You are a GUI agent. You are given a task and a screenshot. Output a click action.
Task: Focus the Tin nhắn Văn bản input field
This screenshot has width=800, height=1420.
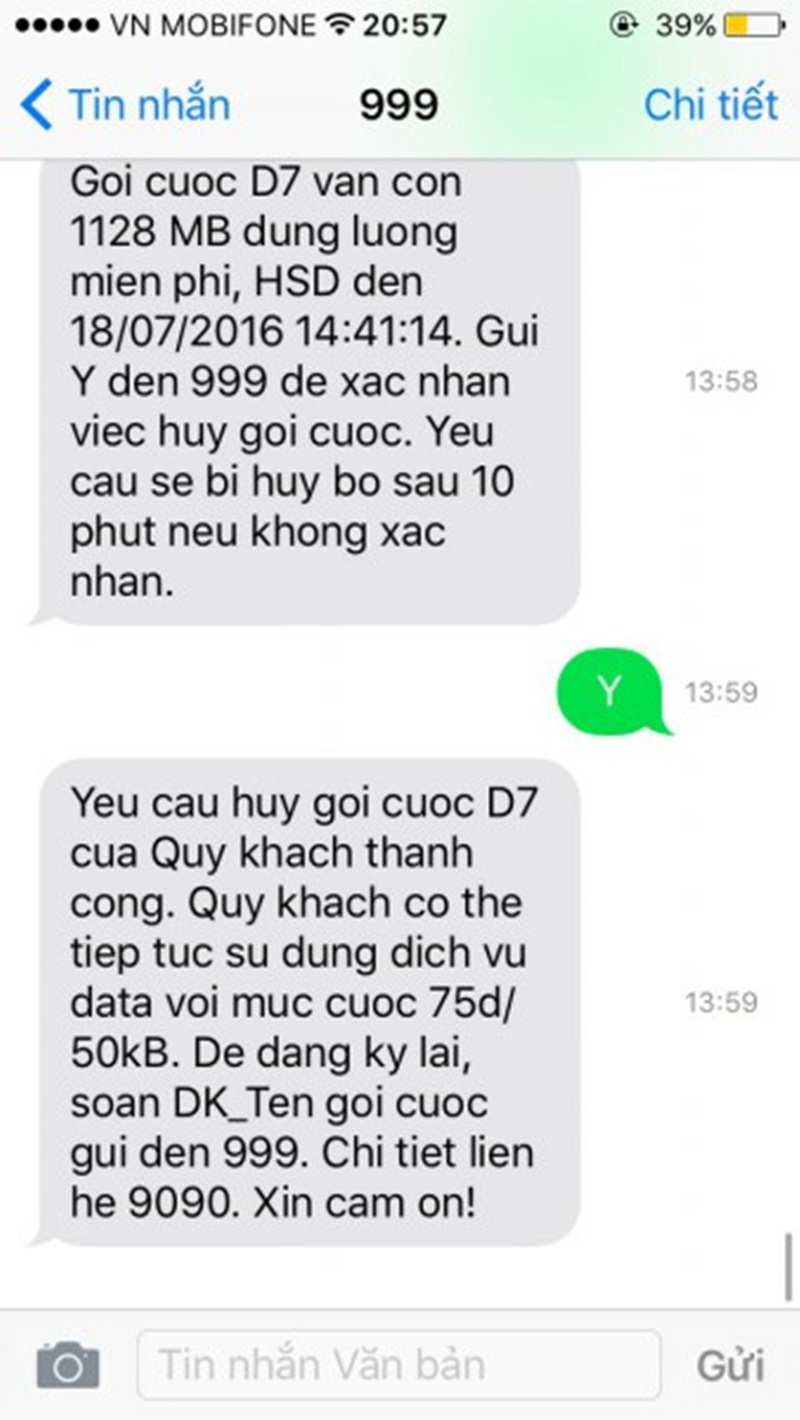coord(399,1365)
